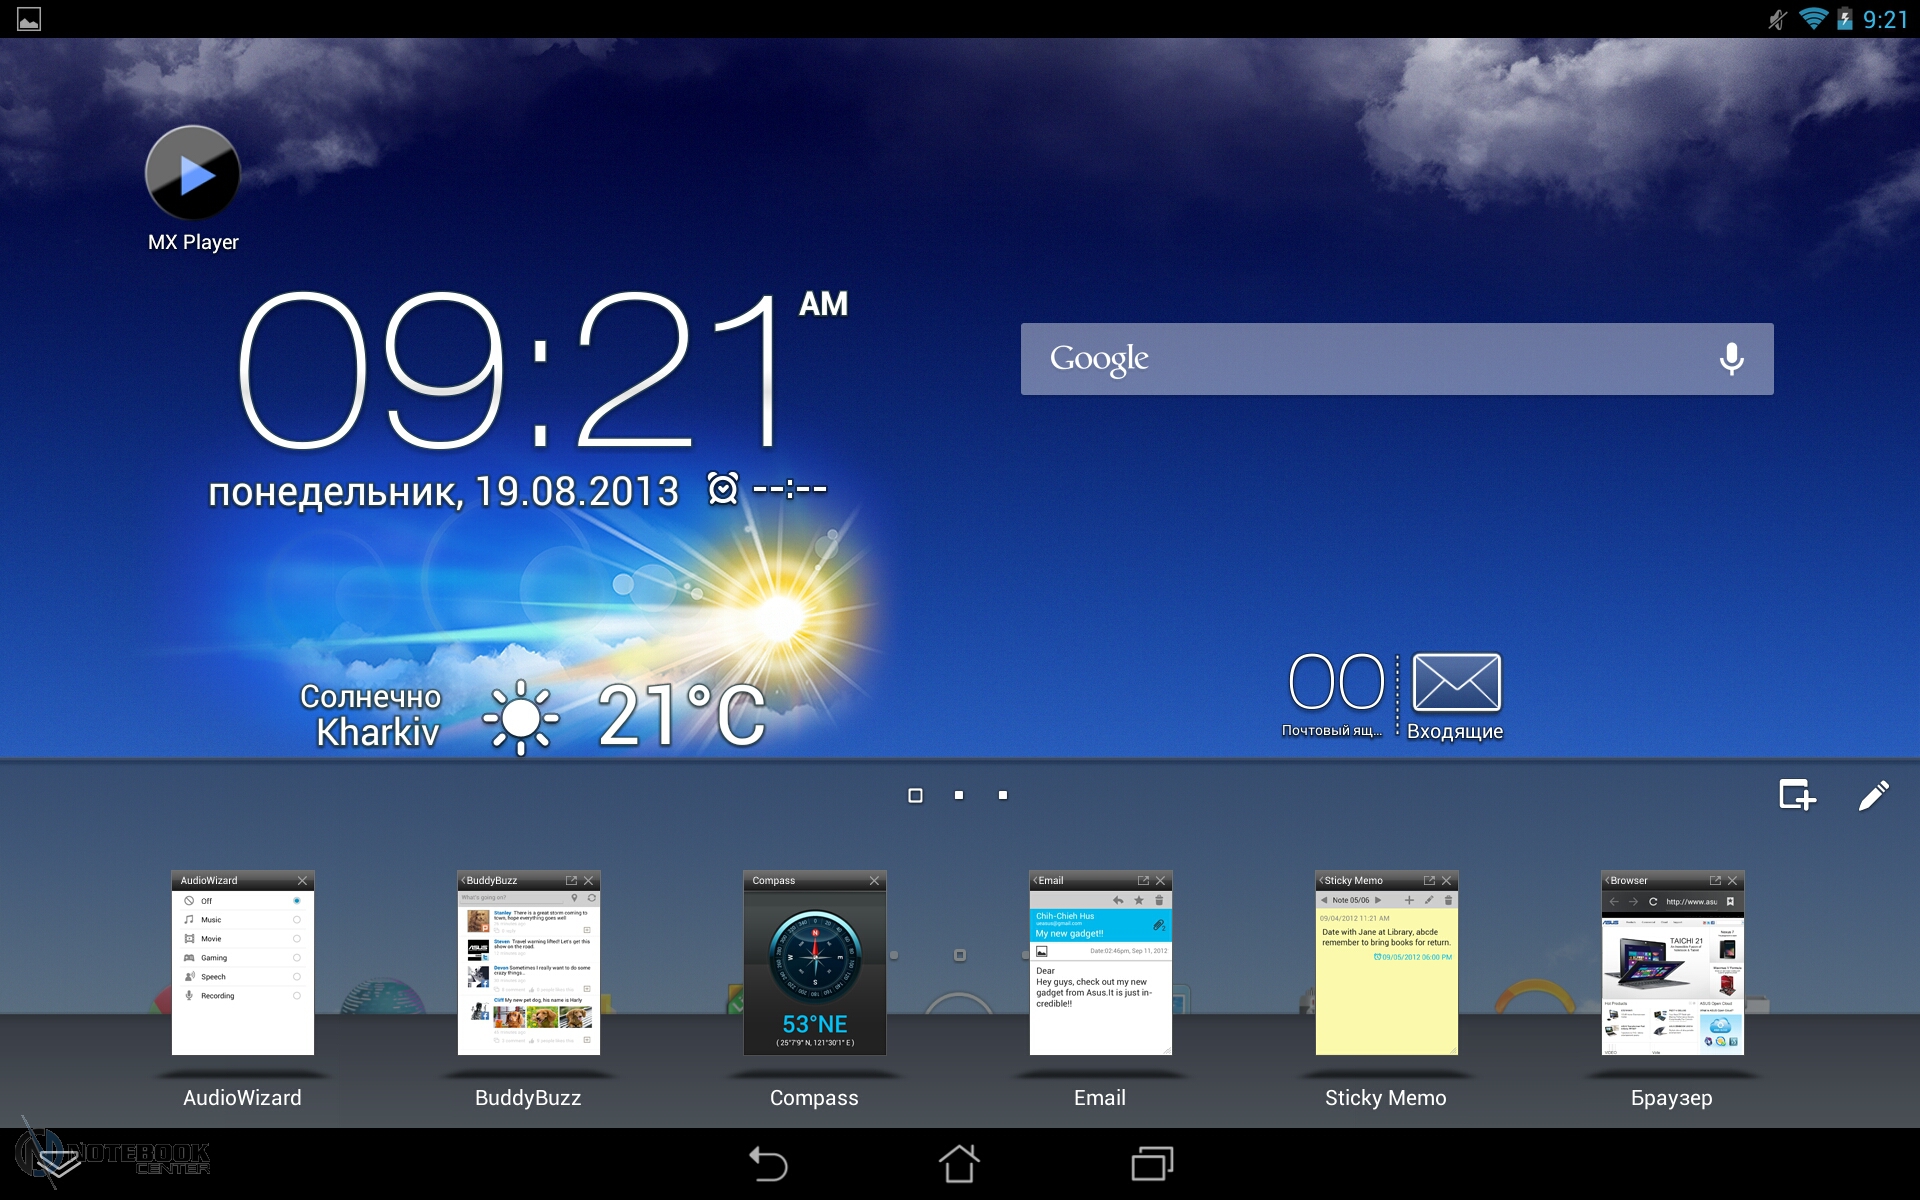Open the Входящие mail envelope icon
Image resolution: width=1920 pixels, height=1200 pixels.
coord(1456,684)
